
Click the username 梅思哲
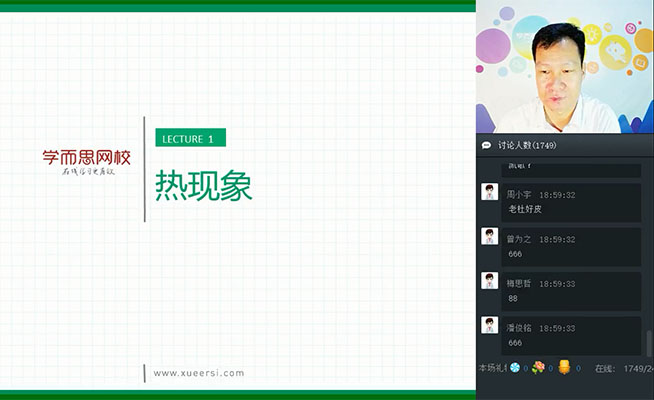pos(519,284)
